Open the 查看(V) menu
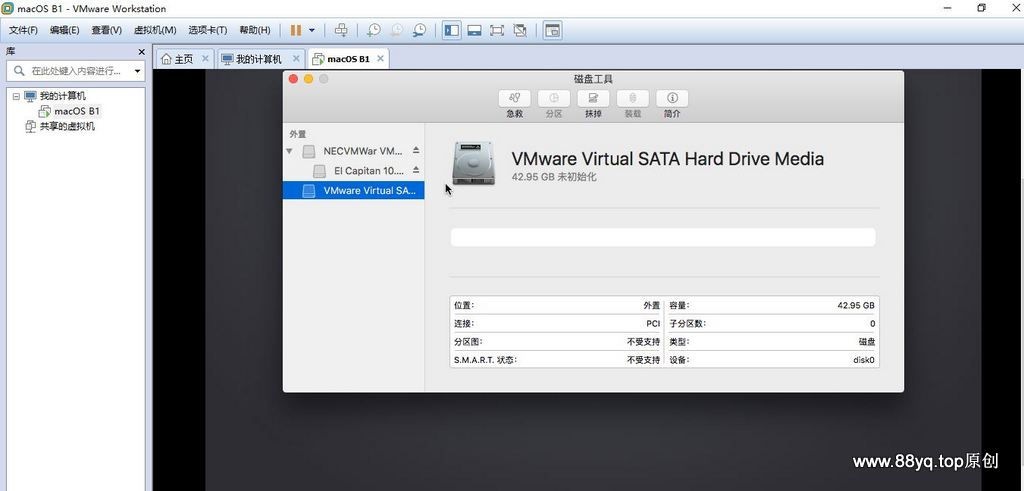 [x=106, y=30]
